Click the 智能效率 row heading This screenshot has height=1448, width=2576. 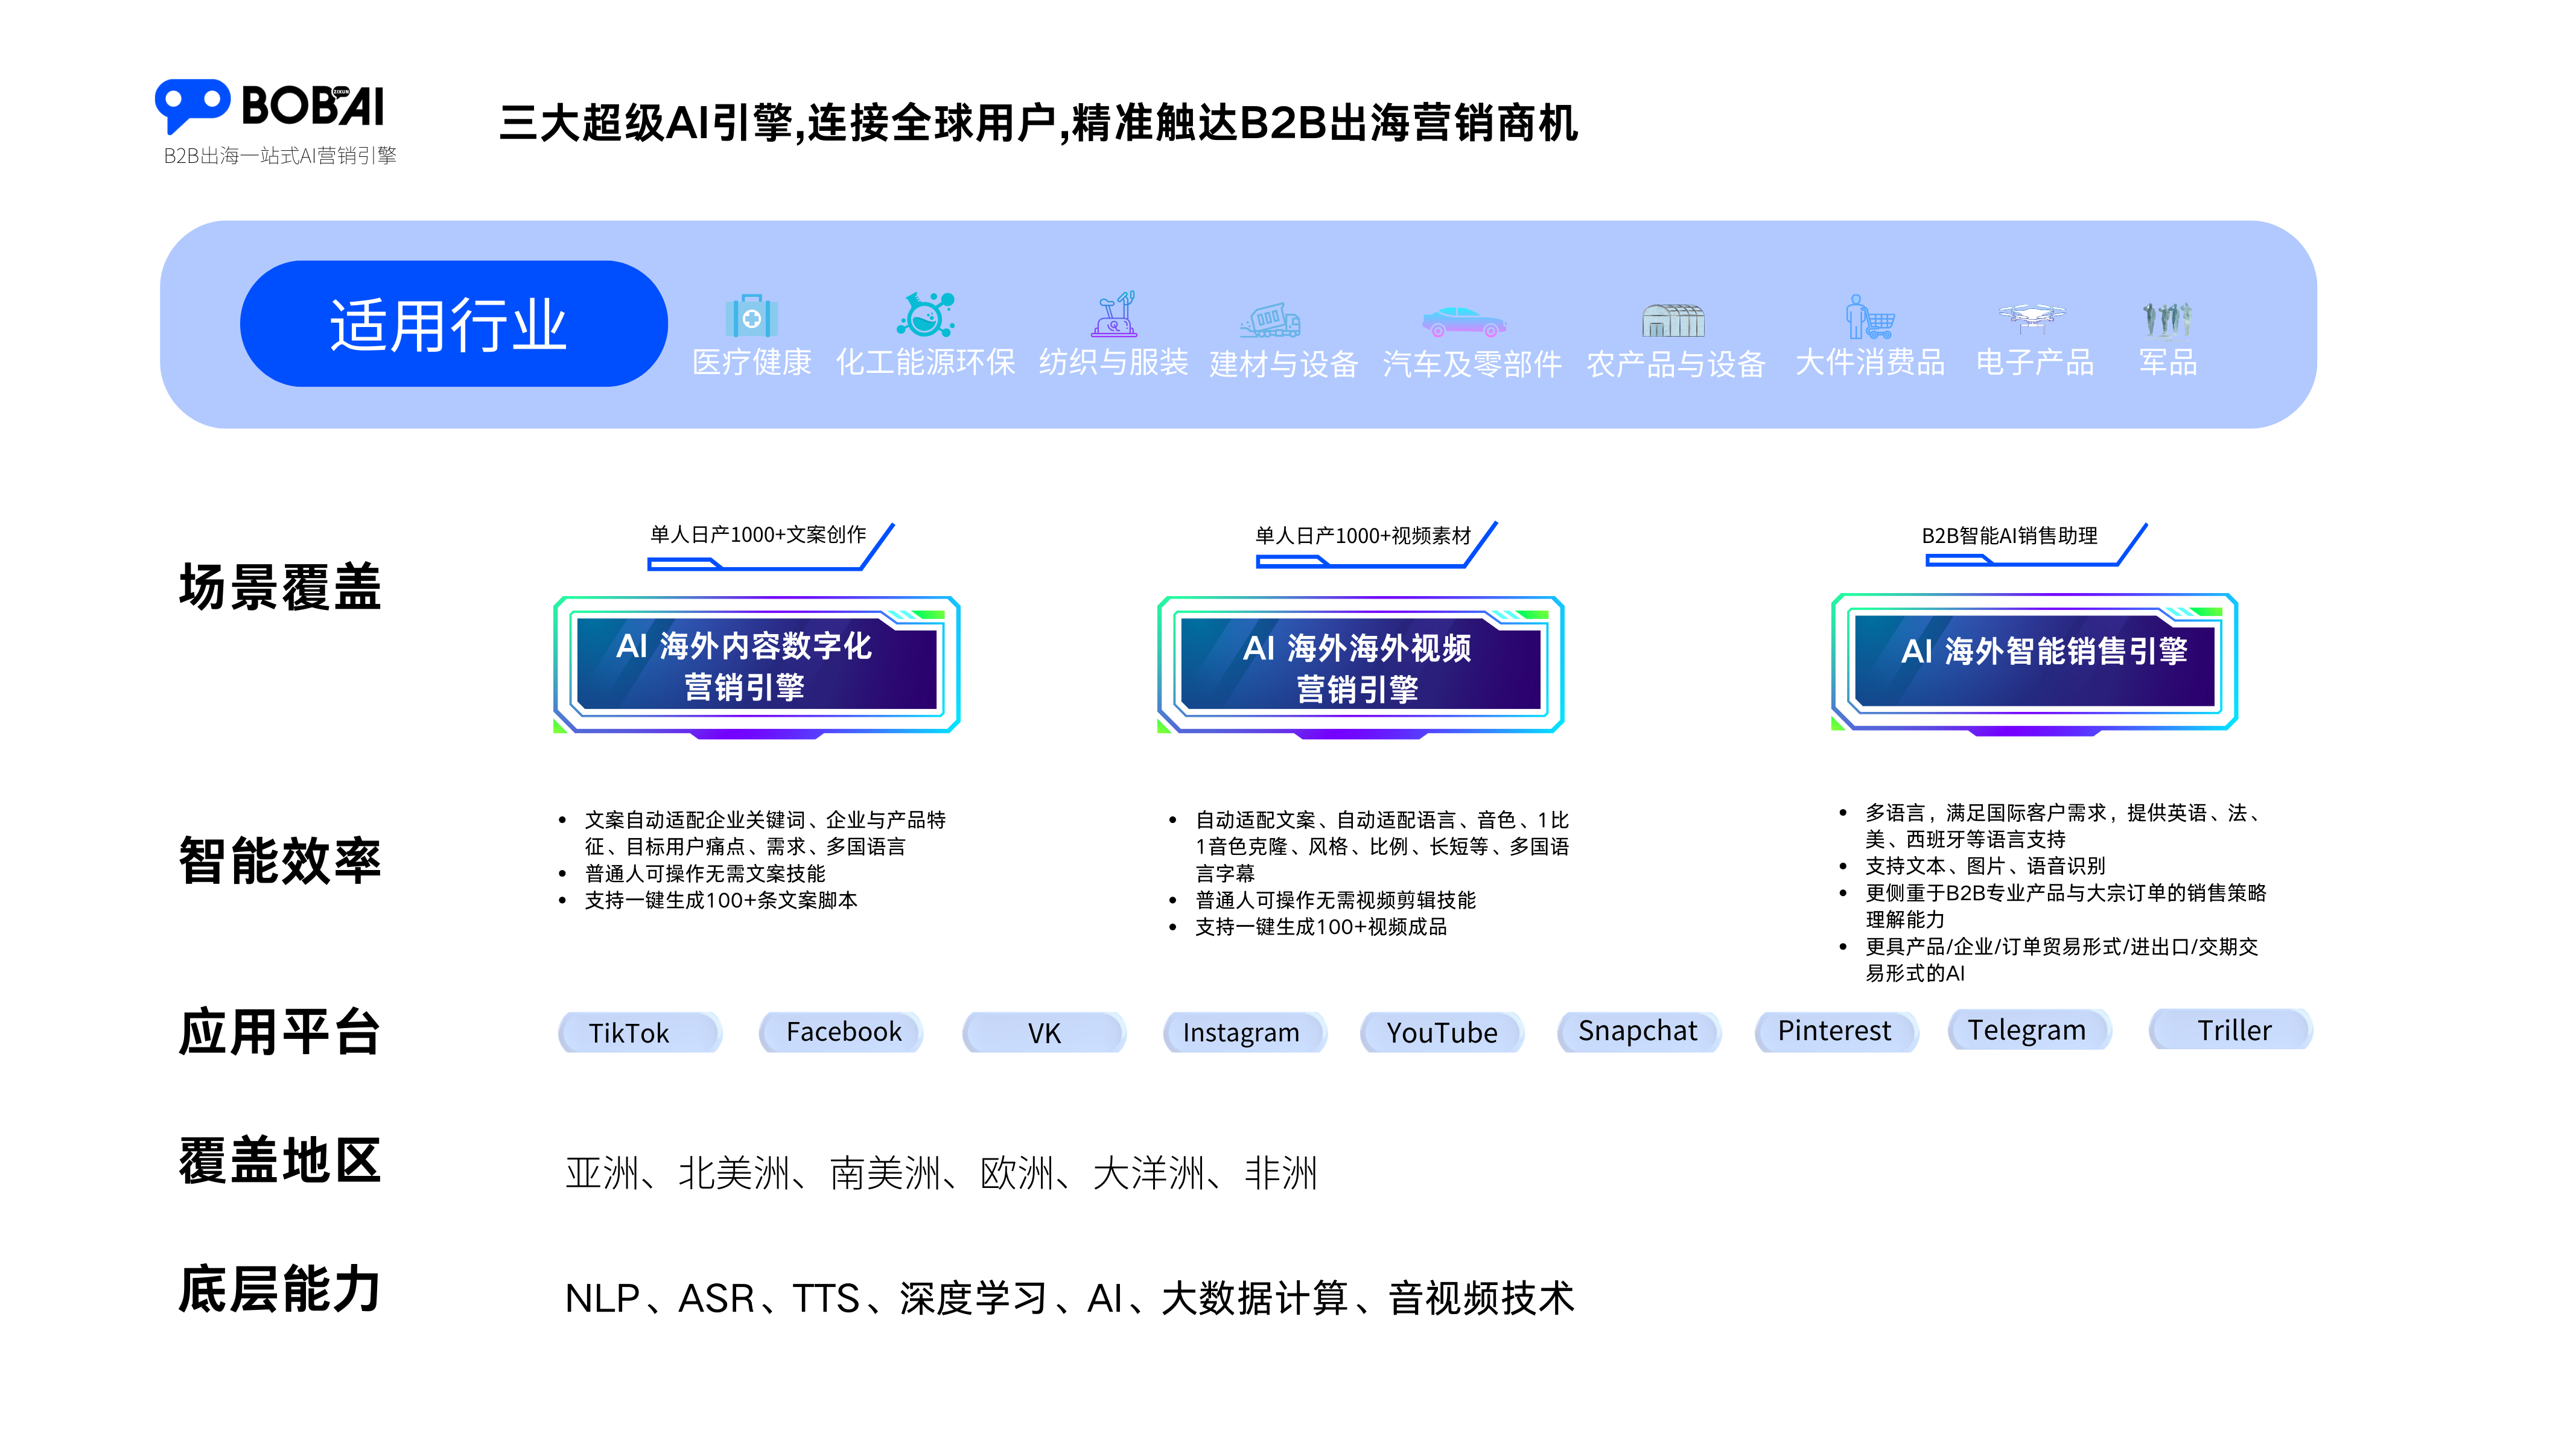[x=280, y=860]
